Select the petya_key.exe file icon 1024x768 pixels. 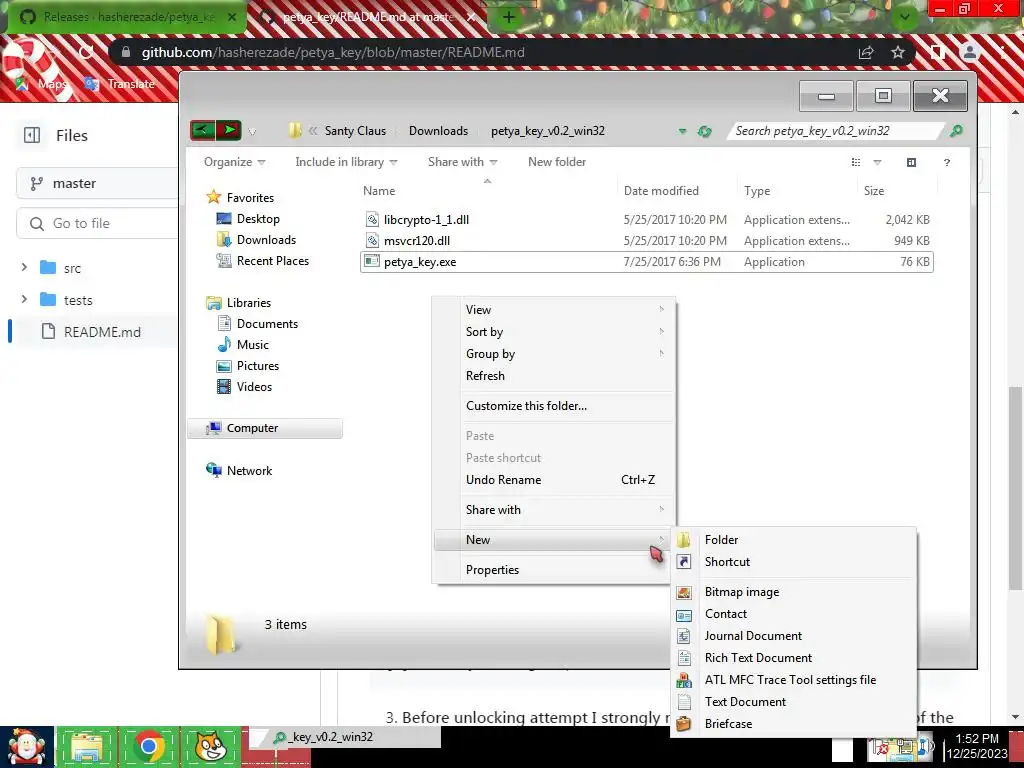[372, 261]
